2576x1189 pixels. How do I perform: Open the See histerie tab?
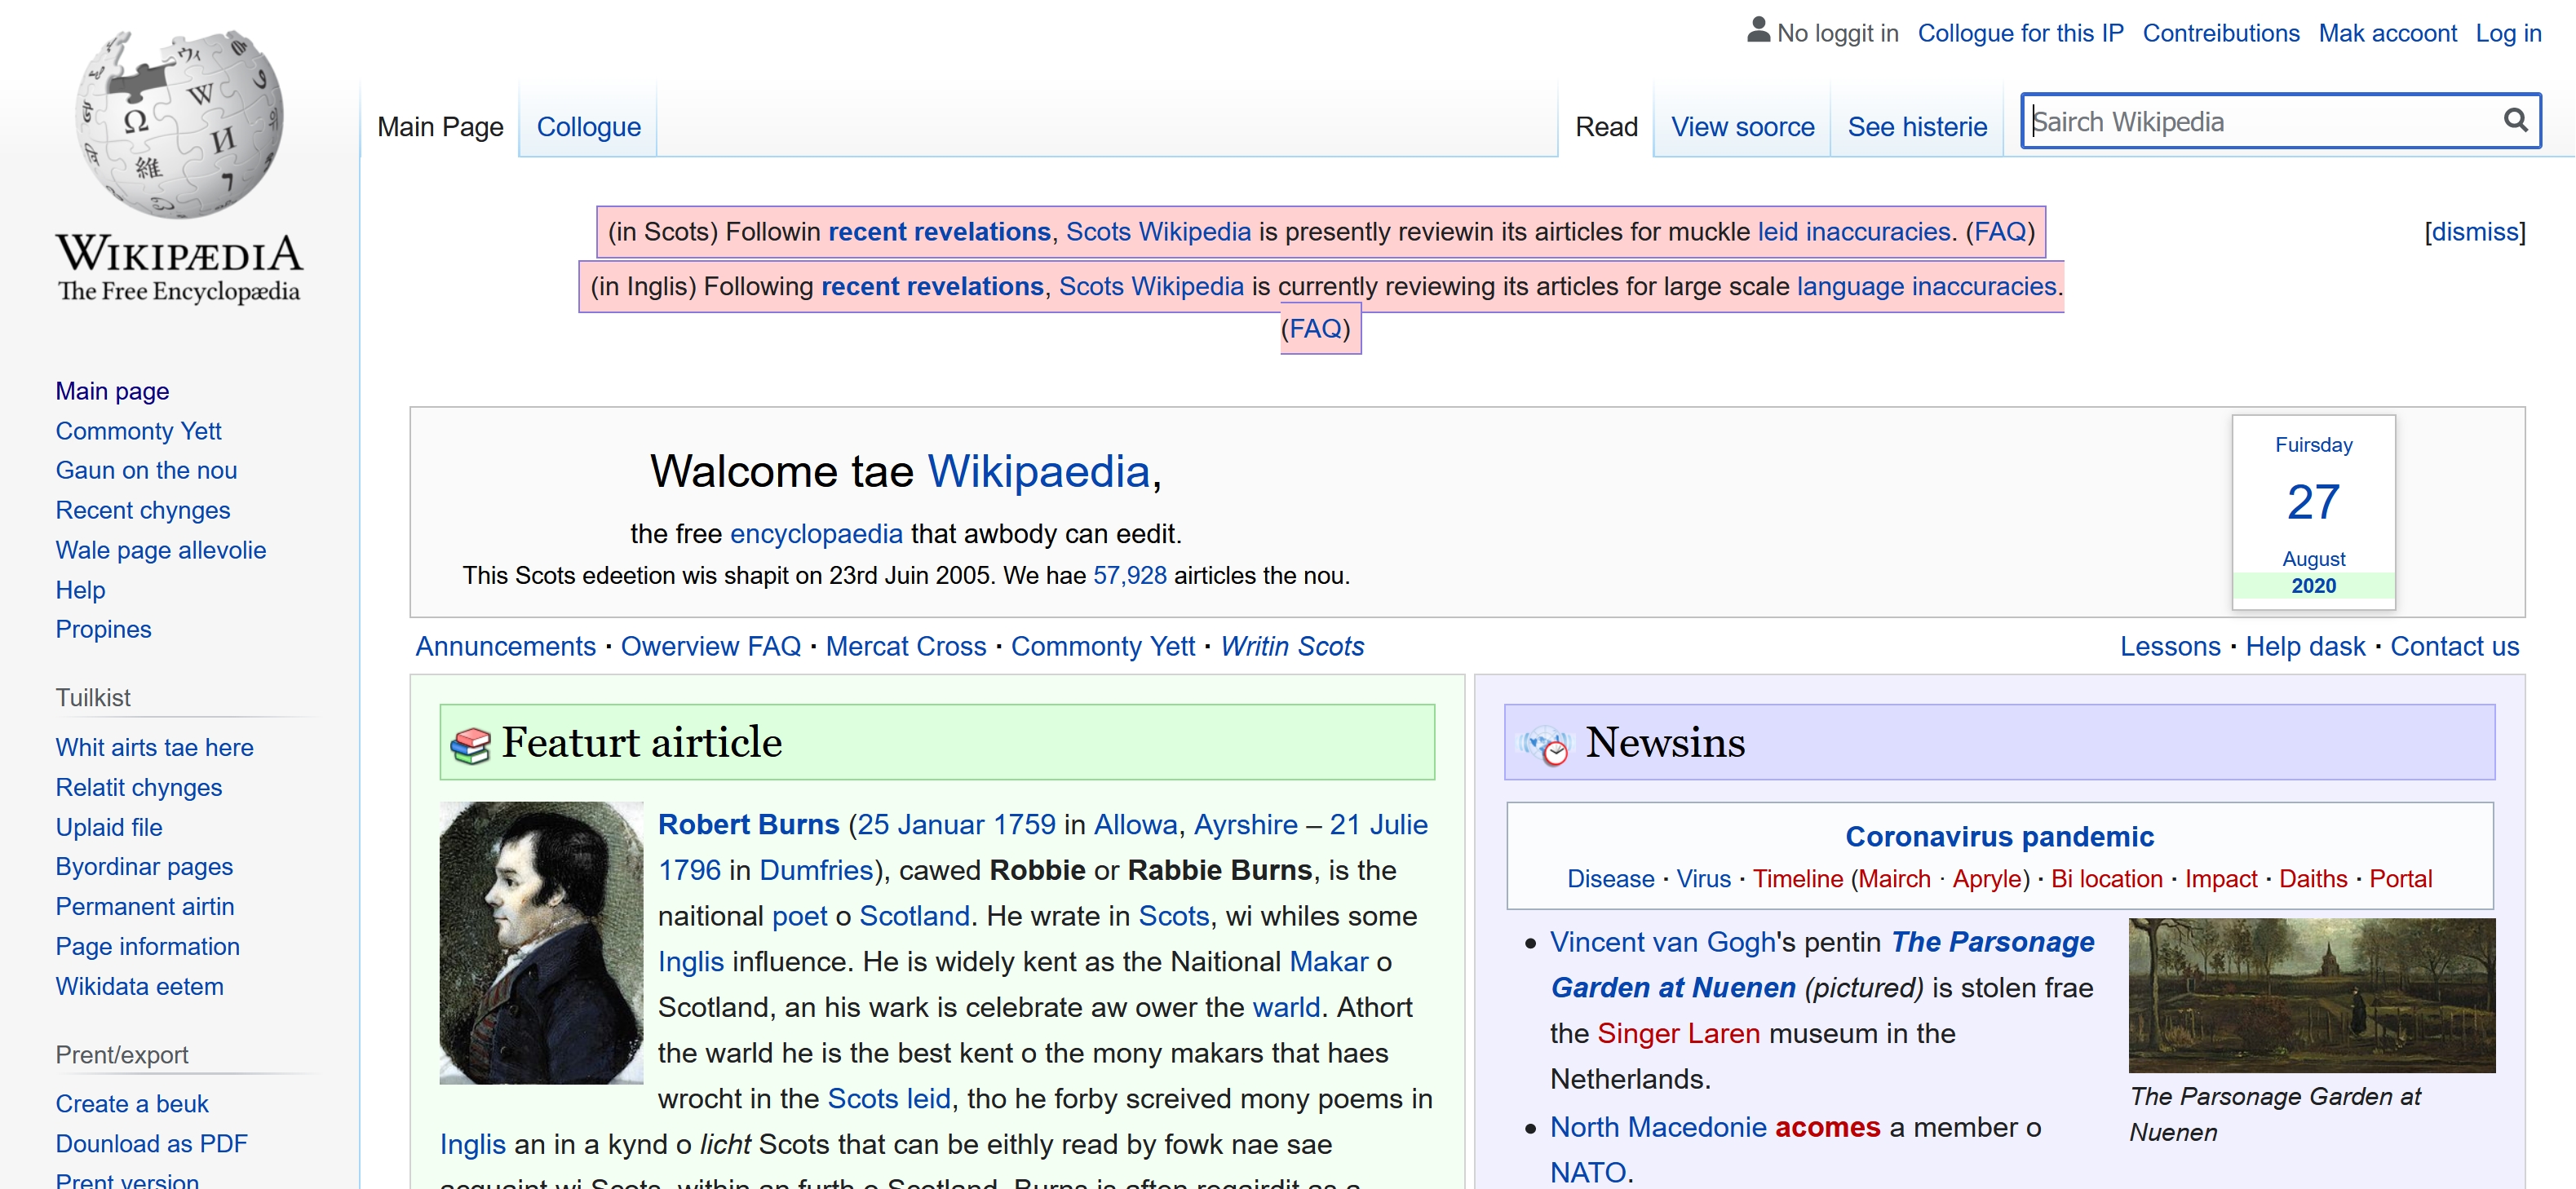pyautogui.click(x=1917, y=127)
